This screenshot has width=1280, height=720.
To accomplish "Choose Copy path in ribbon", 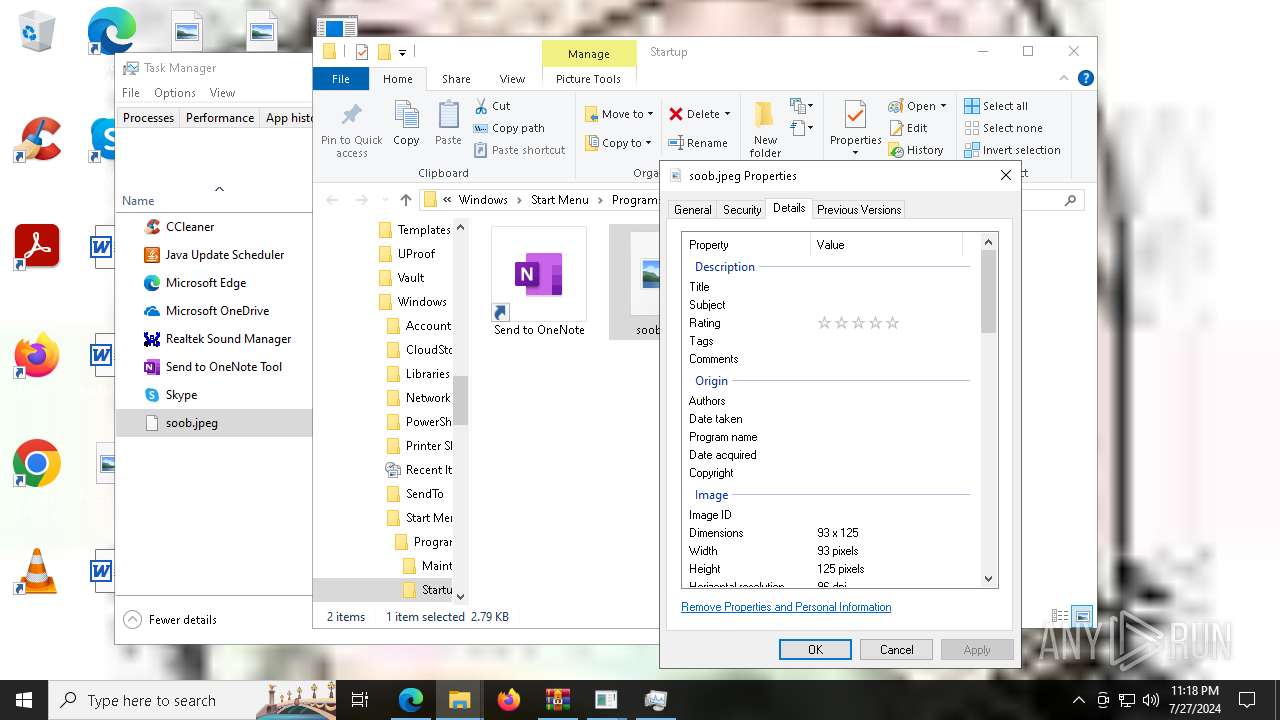I will (509, 128).
